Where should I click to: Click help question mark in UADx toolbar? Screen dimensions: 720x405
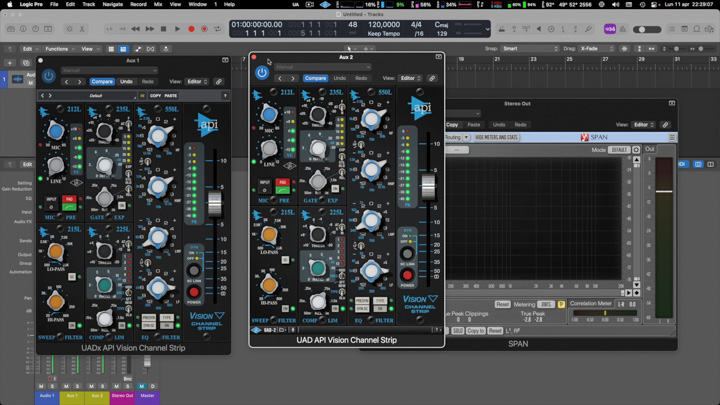[225, 96]
